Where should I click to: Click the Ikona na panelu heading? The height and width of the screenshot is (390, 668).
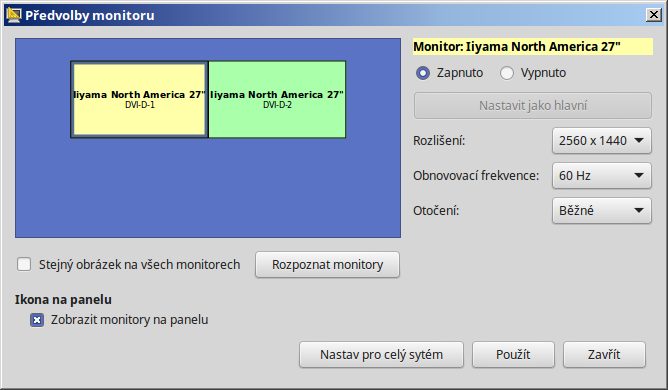[63, 300]
